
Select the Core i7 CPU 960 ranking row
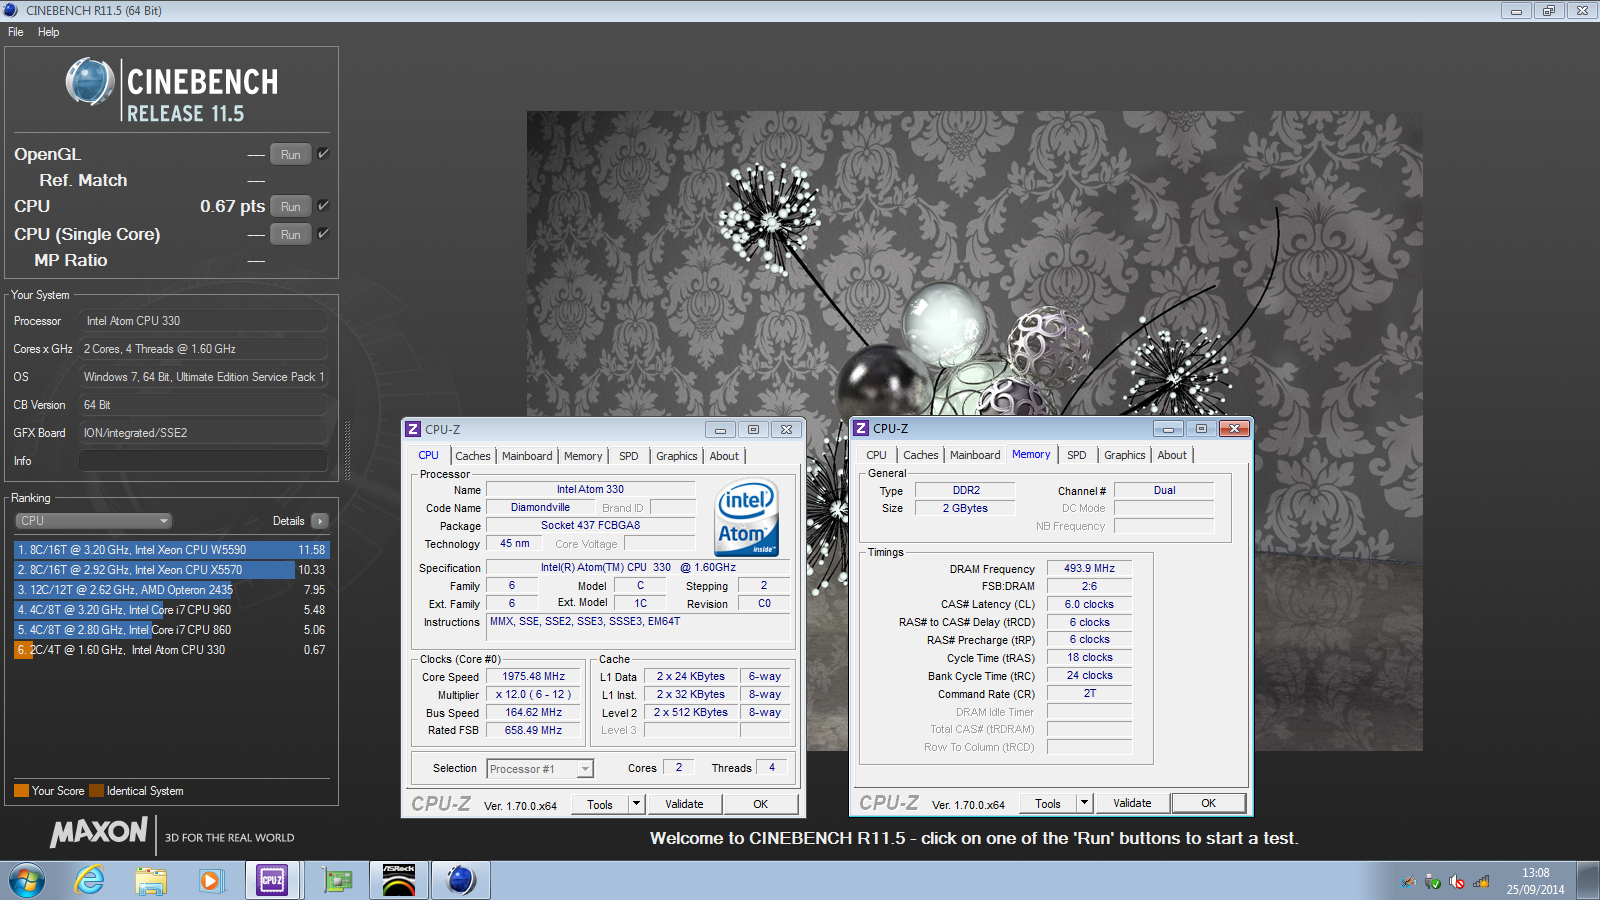pyautogui.click(x=170, y=610)
